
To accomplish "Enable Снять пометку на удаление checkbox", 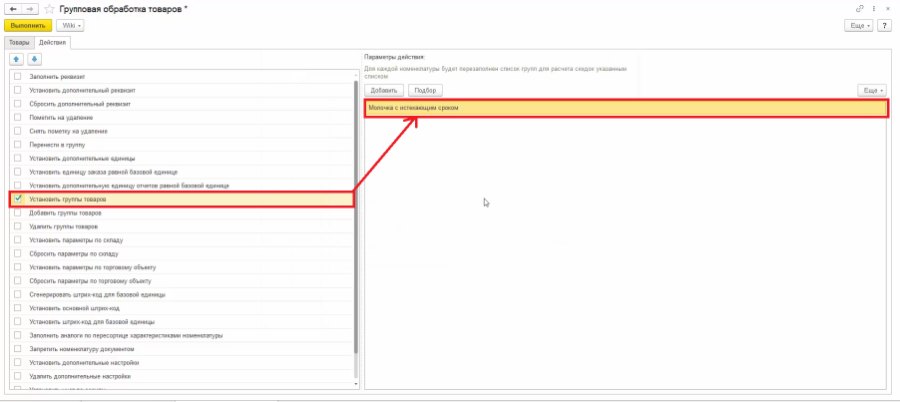I will tap(18, 131).
